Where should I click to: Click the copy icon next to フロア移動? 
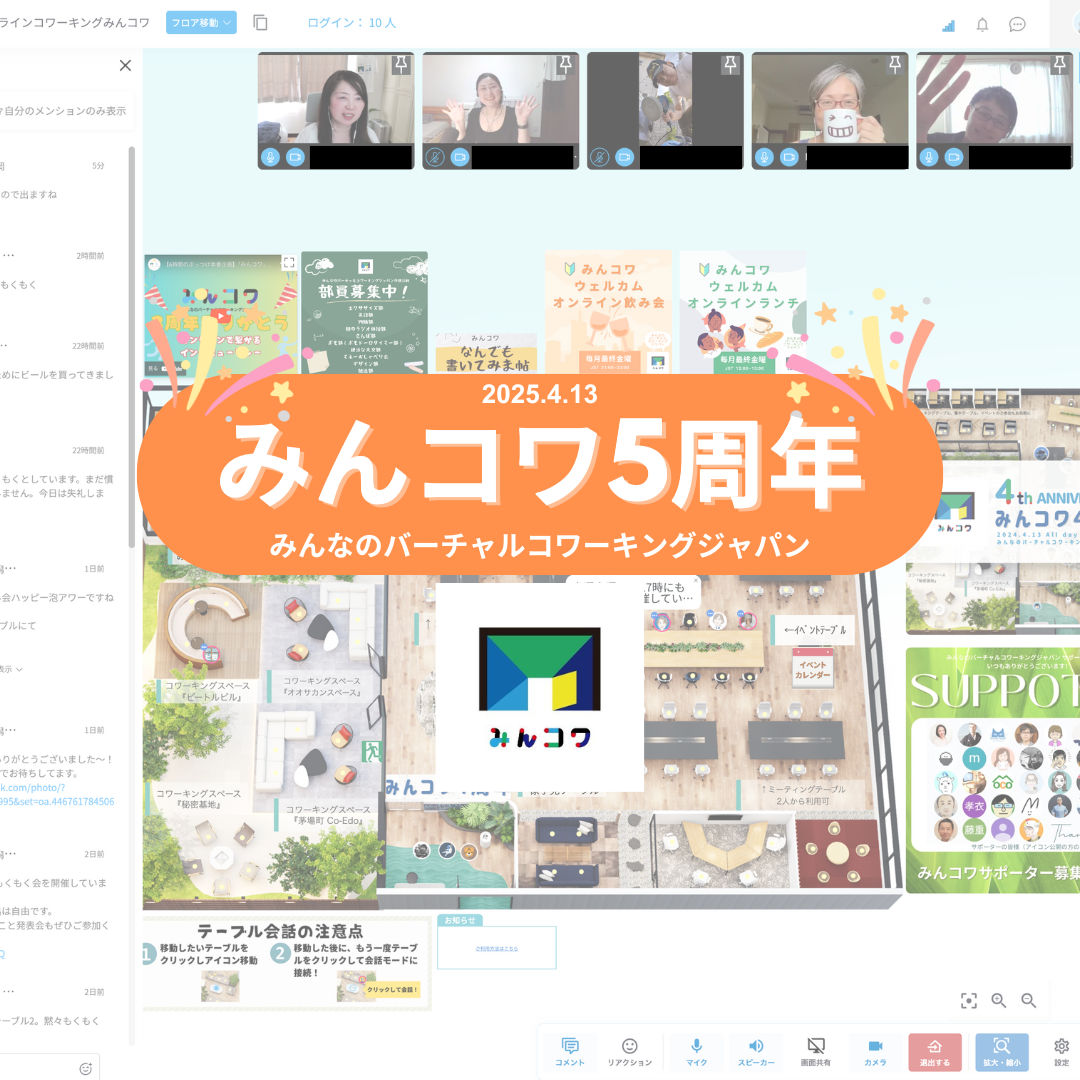point(260,23)
